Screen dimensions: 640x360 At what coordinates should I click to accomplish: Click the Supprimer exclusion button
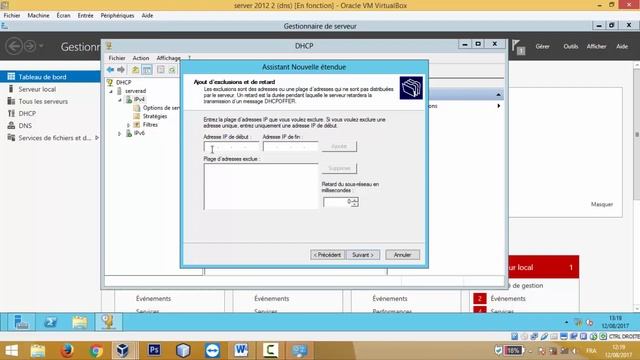click(x=339, y=168)
